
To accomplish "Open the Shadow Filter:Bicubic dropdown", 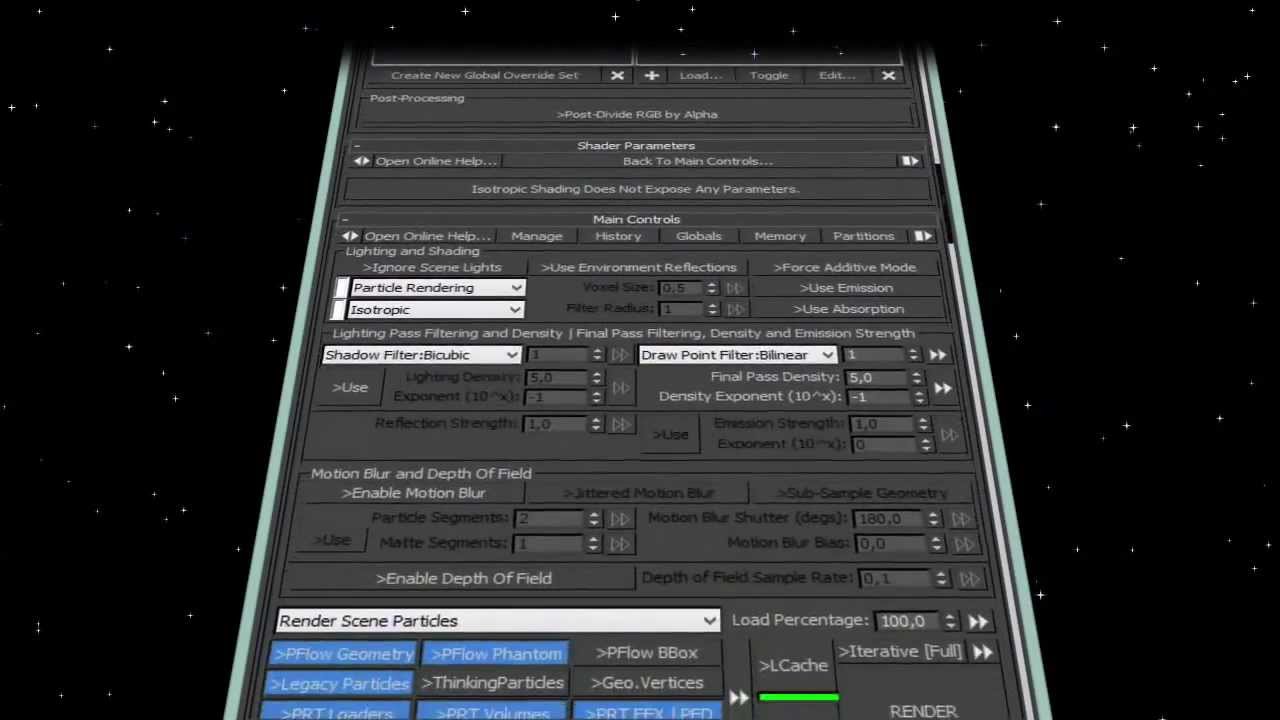I will click(421, 355).
